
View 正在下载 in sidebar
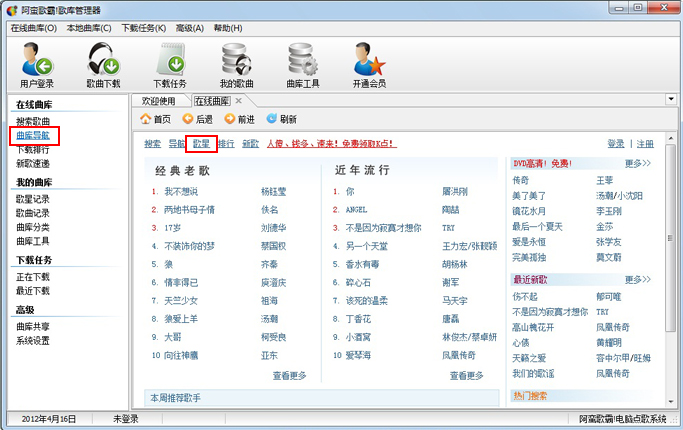pyautogui.click(x=33, y=277)
